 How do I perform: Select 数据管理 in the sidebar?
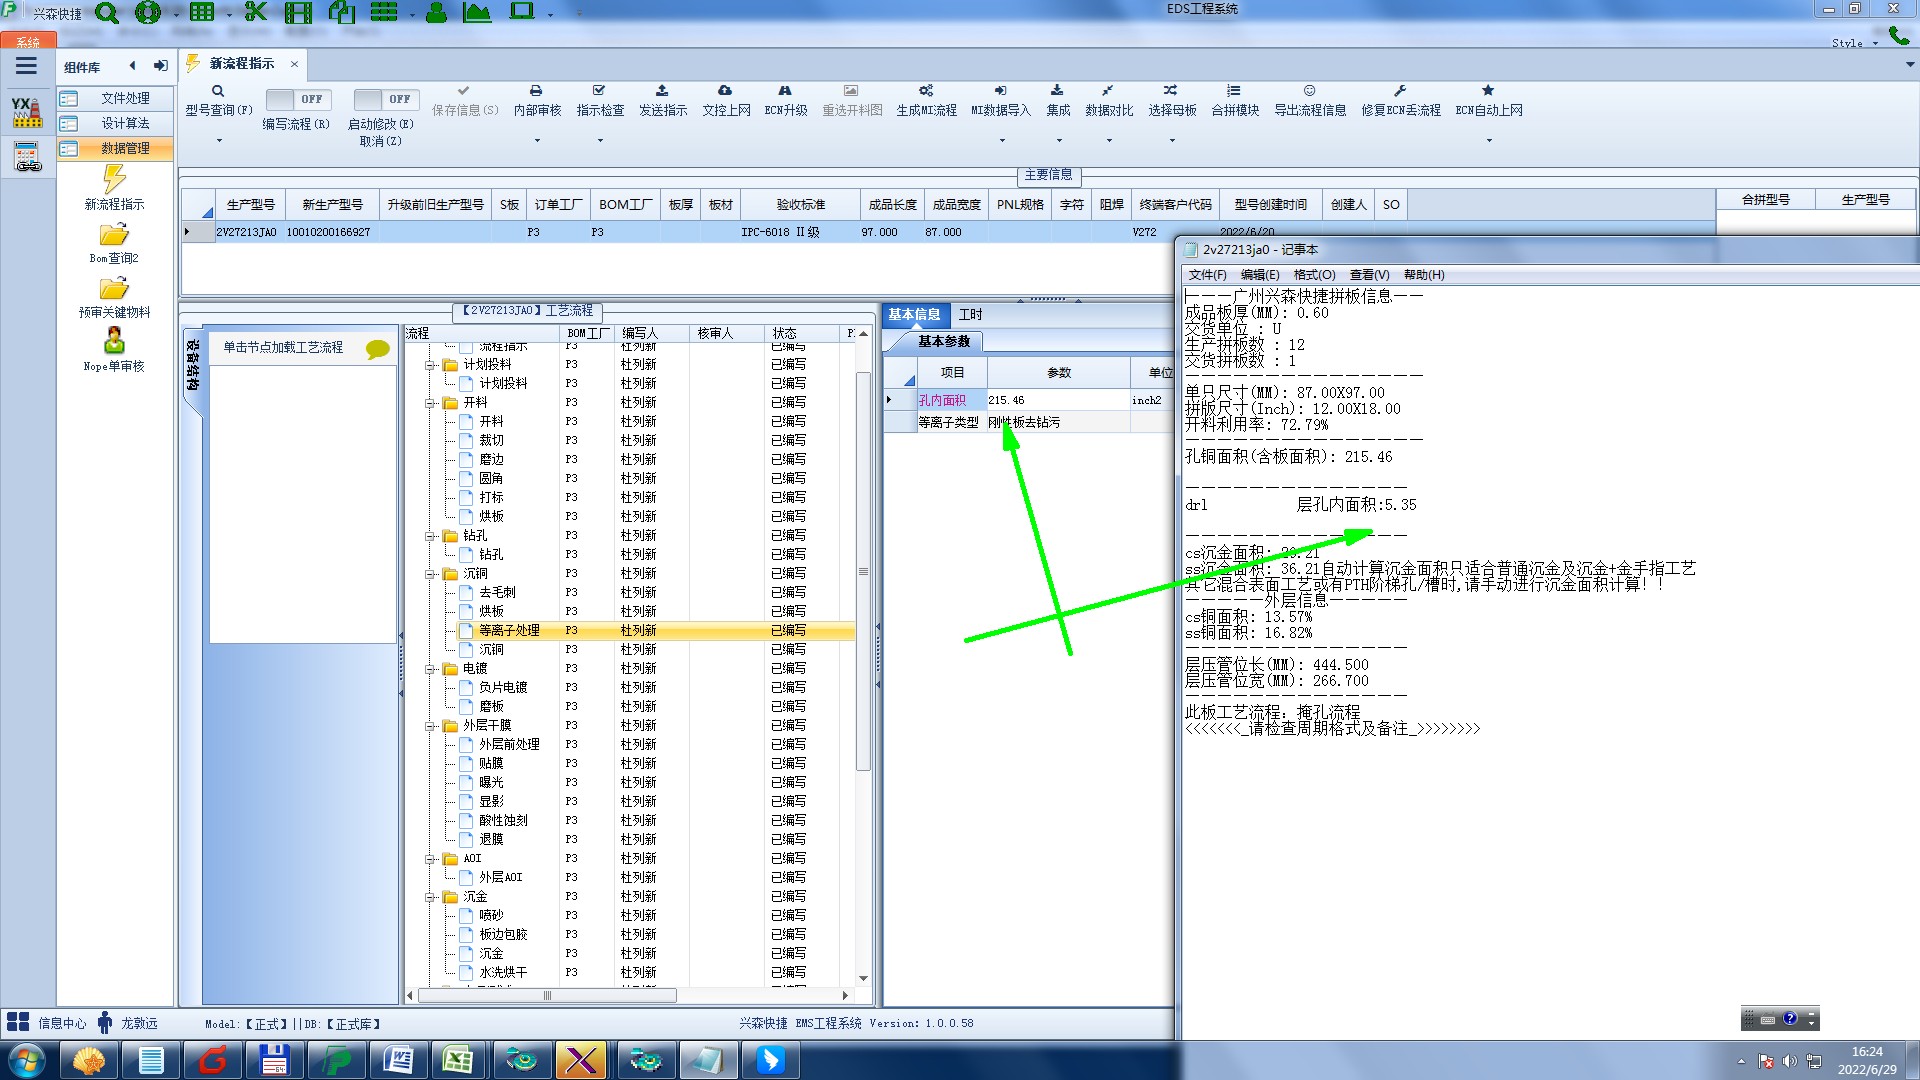pos(124,148)
